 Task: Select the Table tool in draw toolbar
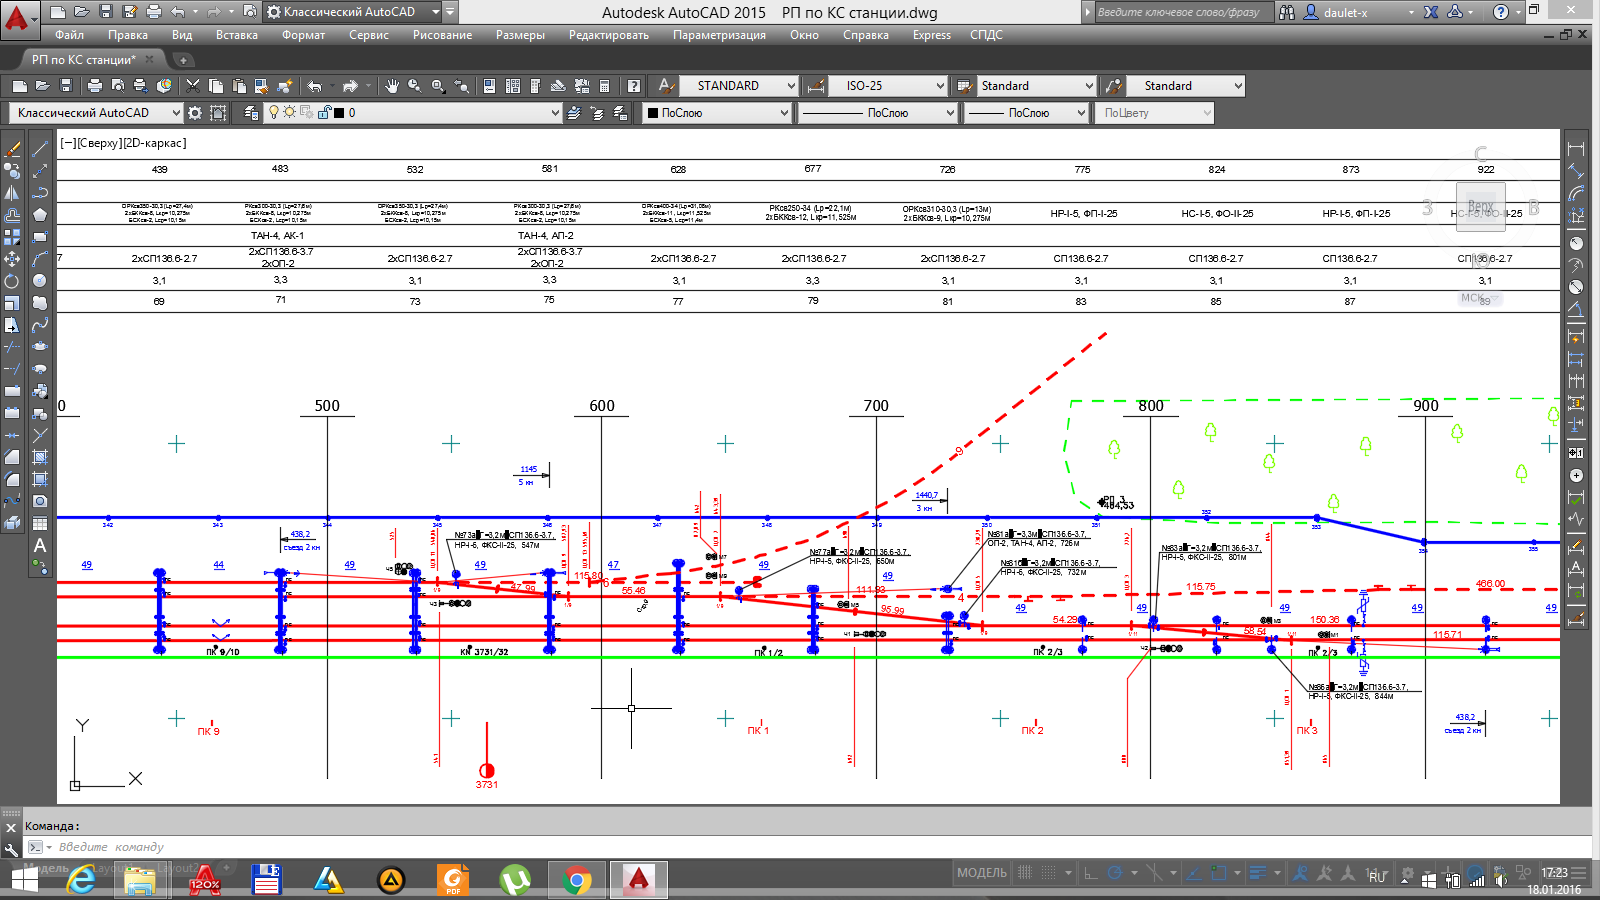click(x=40, y=523)
